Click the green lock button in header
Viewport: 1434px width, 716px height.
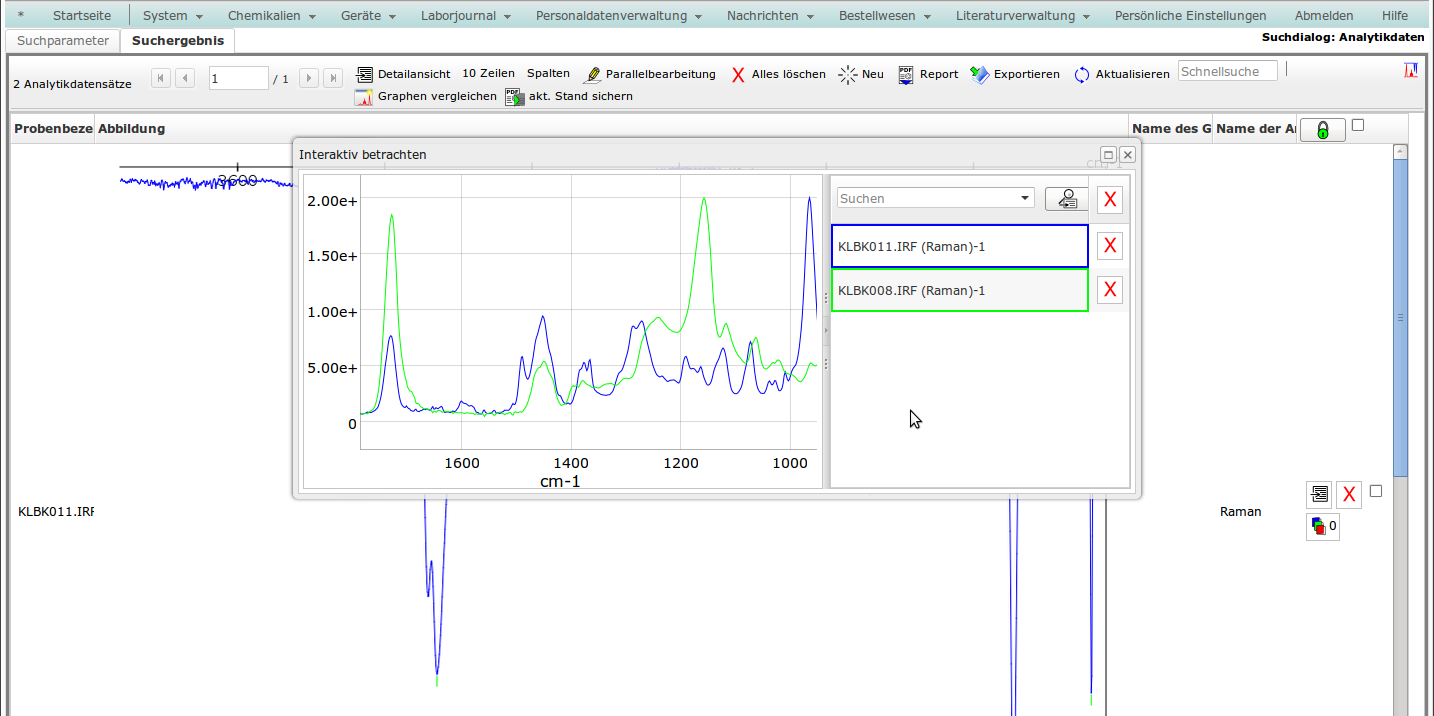click(1322, 130)
